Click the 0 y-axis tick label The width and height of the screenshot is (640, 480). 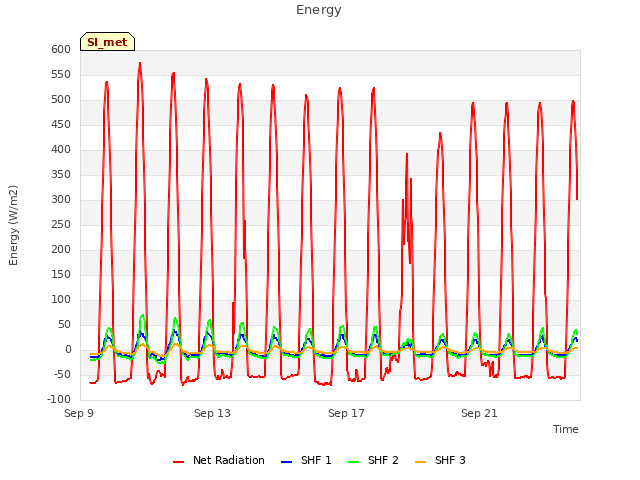(68, 349)
